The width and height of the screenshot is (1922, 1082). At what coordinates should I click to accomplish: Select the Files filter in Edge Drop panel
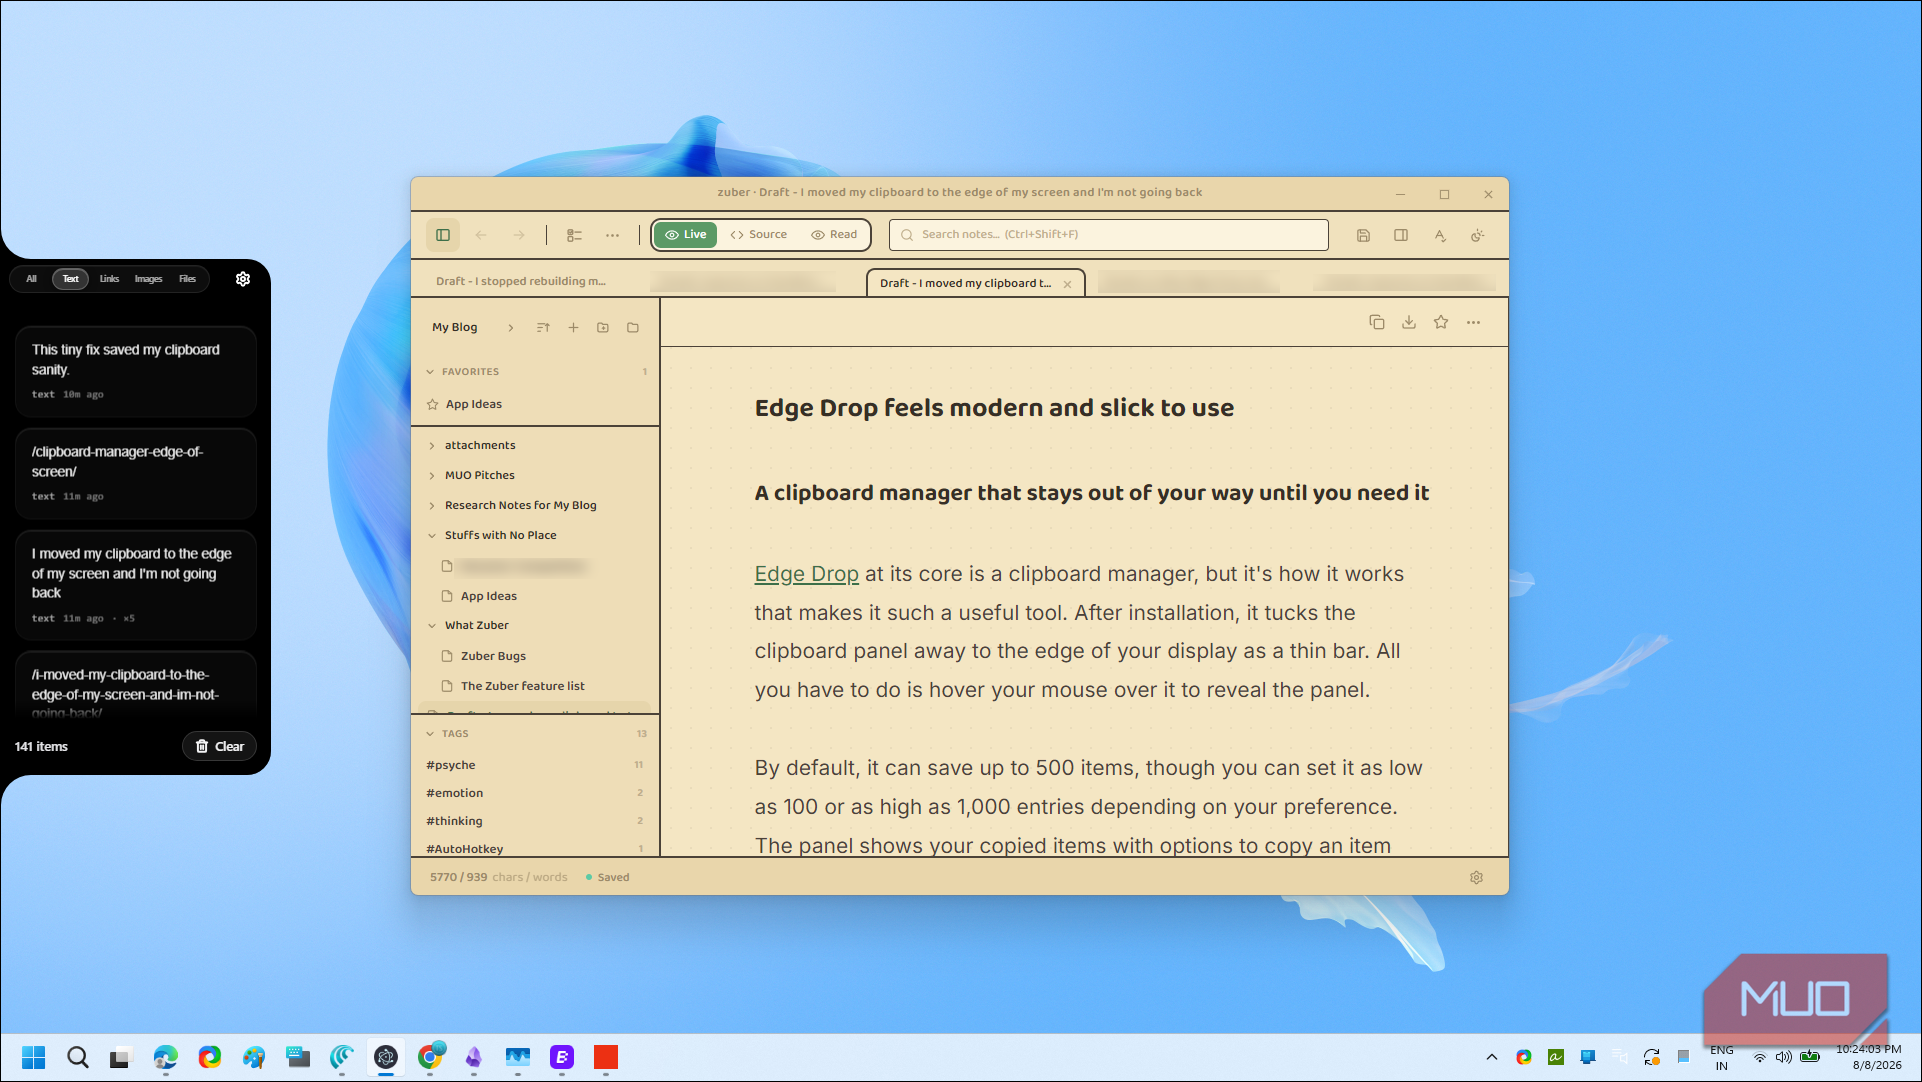point(187,279)
